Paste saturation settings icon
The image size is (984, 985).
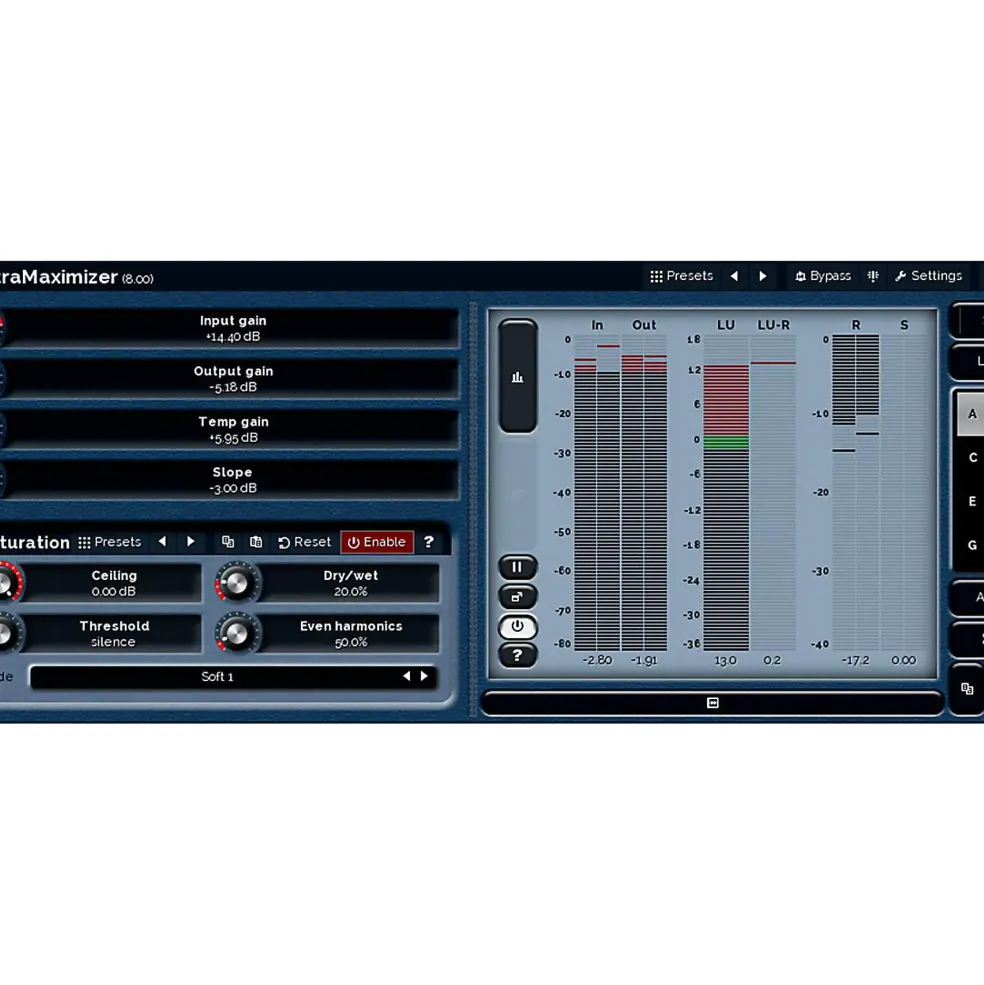tap(256, 541)
